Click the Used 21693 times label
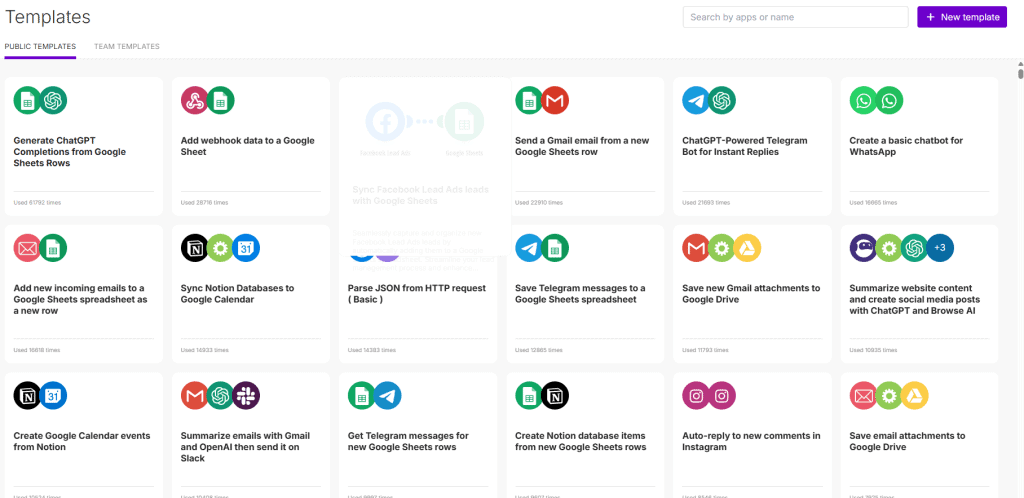Image resolution: width=1024 pixels, height=498 pixels. point(706,203)
